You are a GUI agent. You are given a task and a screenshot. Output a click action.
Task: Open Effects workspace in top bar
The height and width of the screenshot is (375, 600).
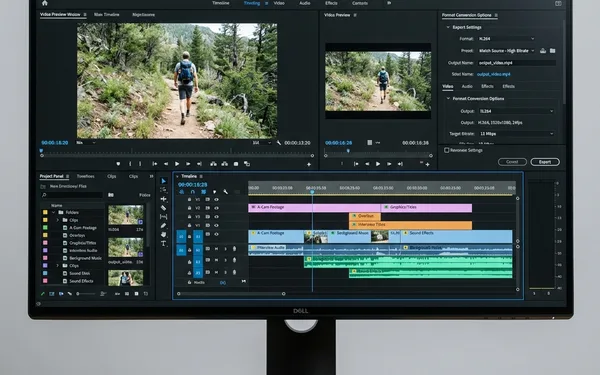coord(331,3)
